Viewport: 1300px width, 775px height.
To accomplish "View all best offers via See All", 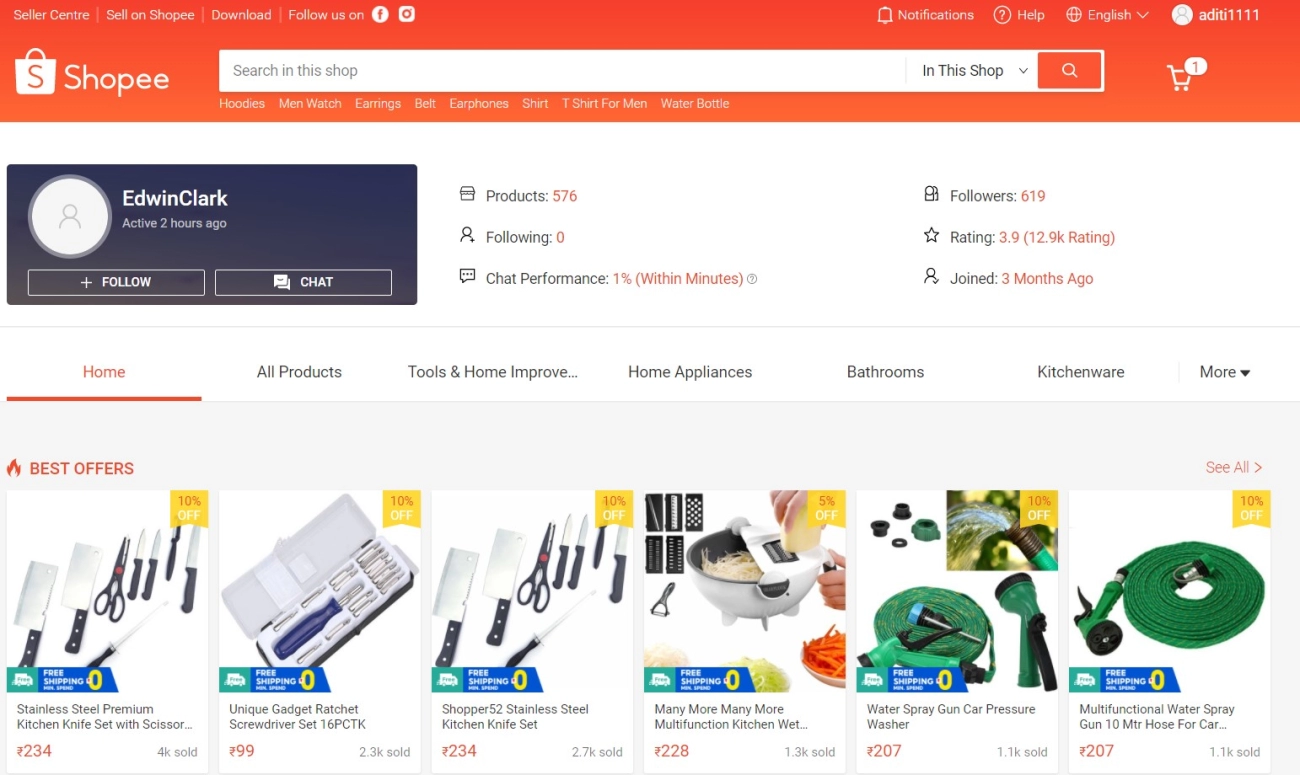I will [x=1234, y=467].
